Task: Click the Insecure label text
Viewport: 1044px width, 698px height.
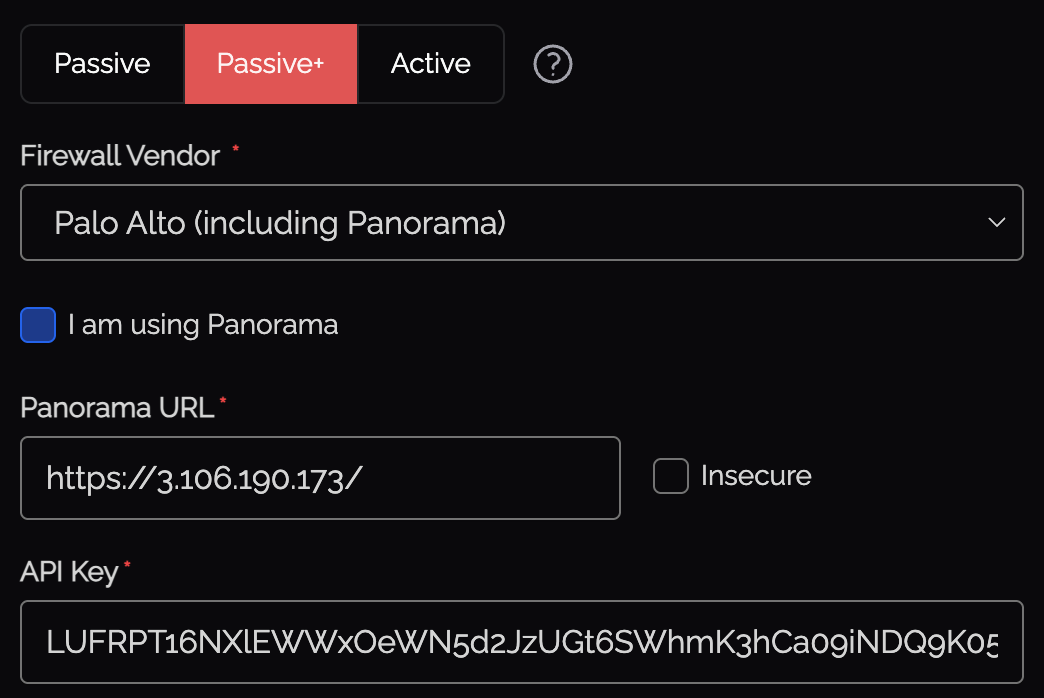Action: point(756,476)
